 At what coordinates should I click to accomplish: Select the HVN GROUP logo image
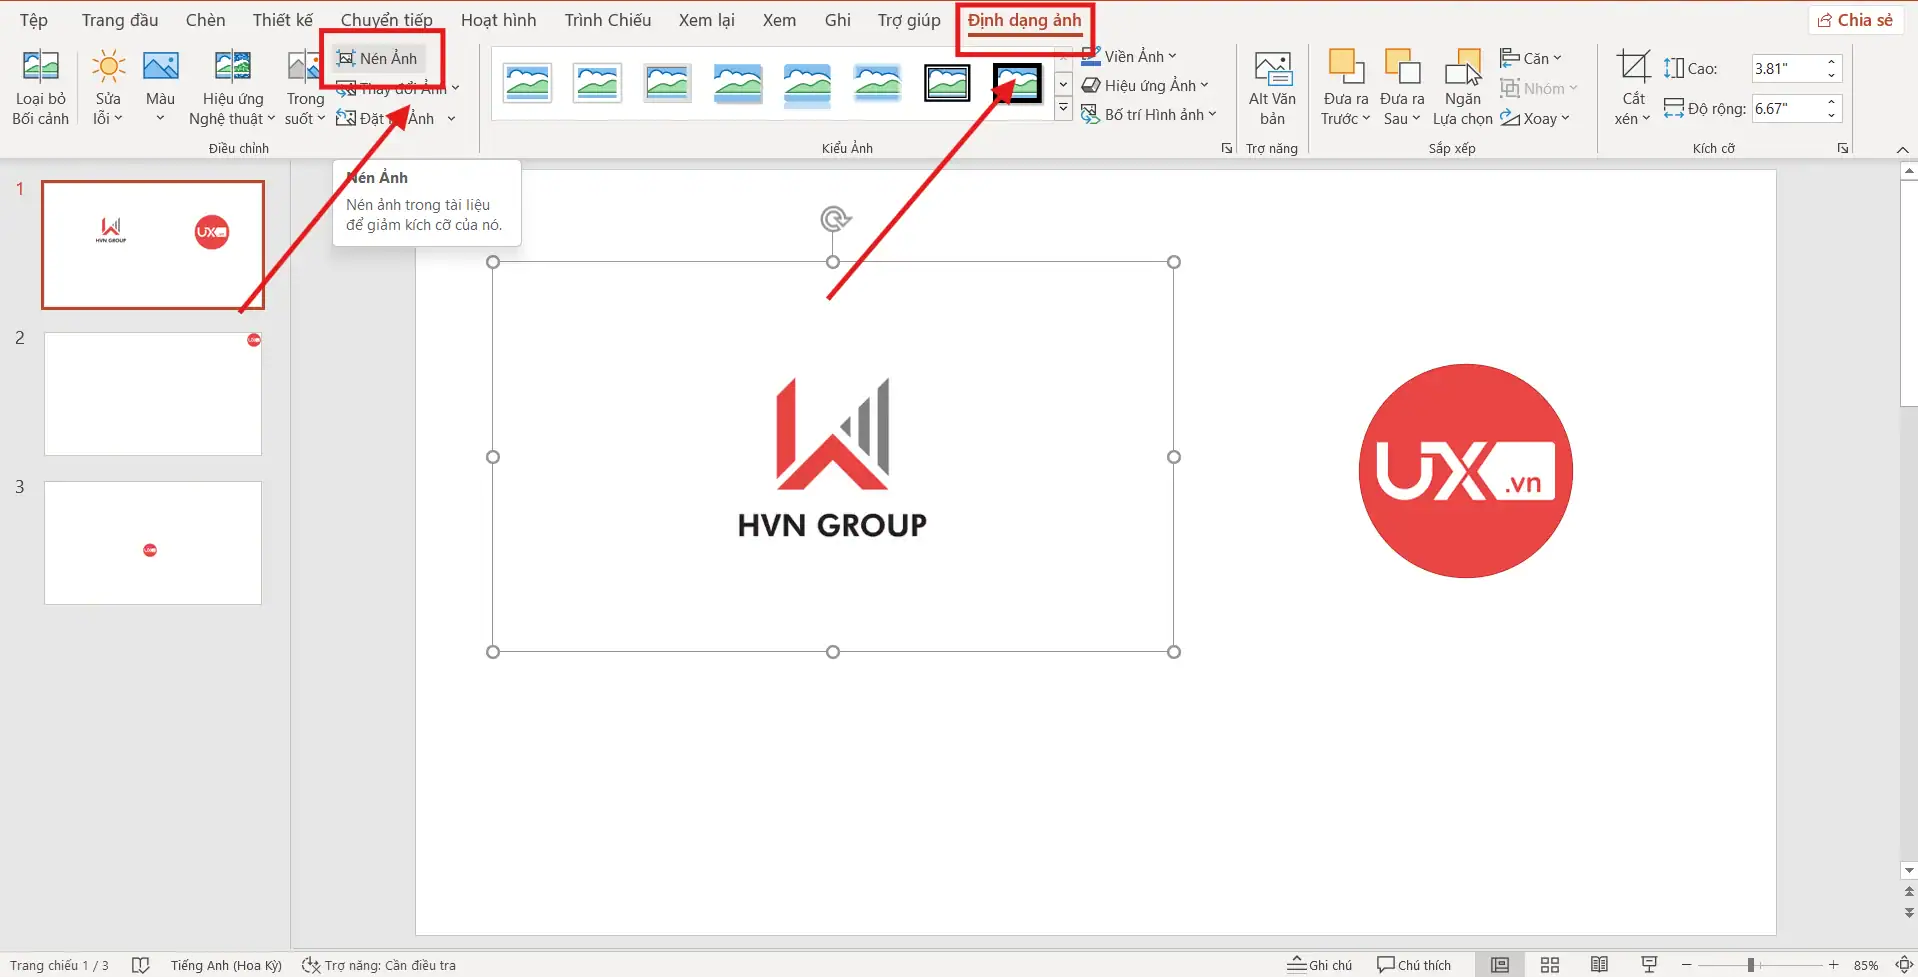[x=833, y=457]
